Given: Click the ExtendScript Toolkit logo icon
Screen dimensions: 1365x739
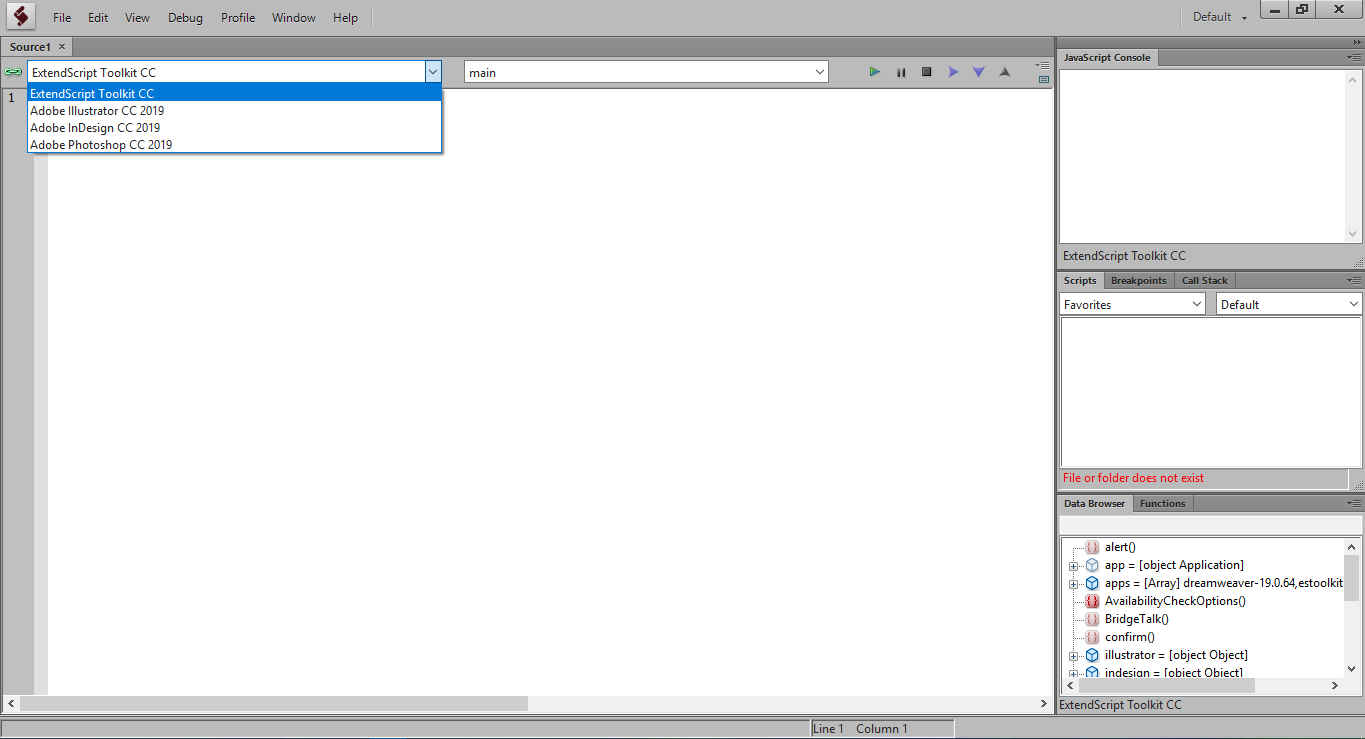Looking at the screenshot, I should pyautogui.click(x=21, y=16).
